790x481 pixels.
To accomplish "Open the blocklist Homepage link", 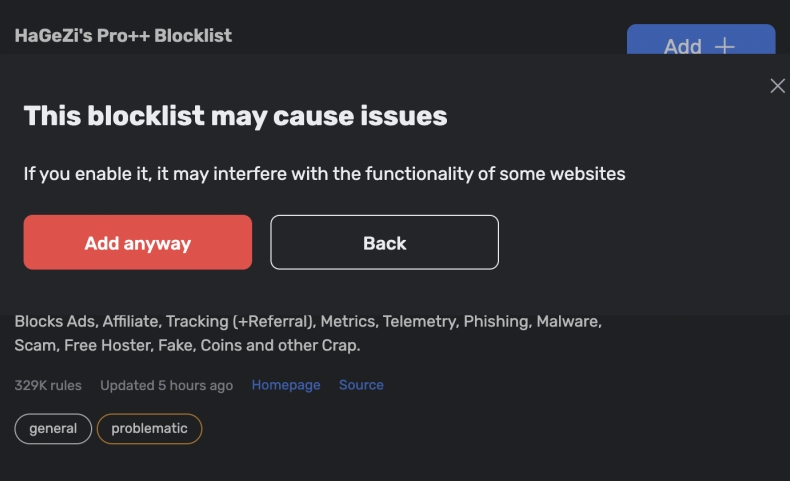I will coord(286,385).
